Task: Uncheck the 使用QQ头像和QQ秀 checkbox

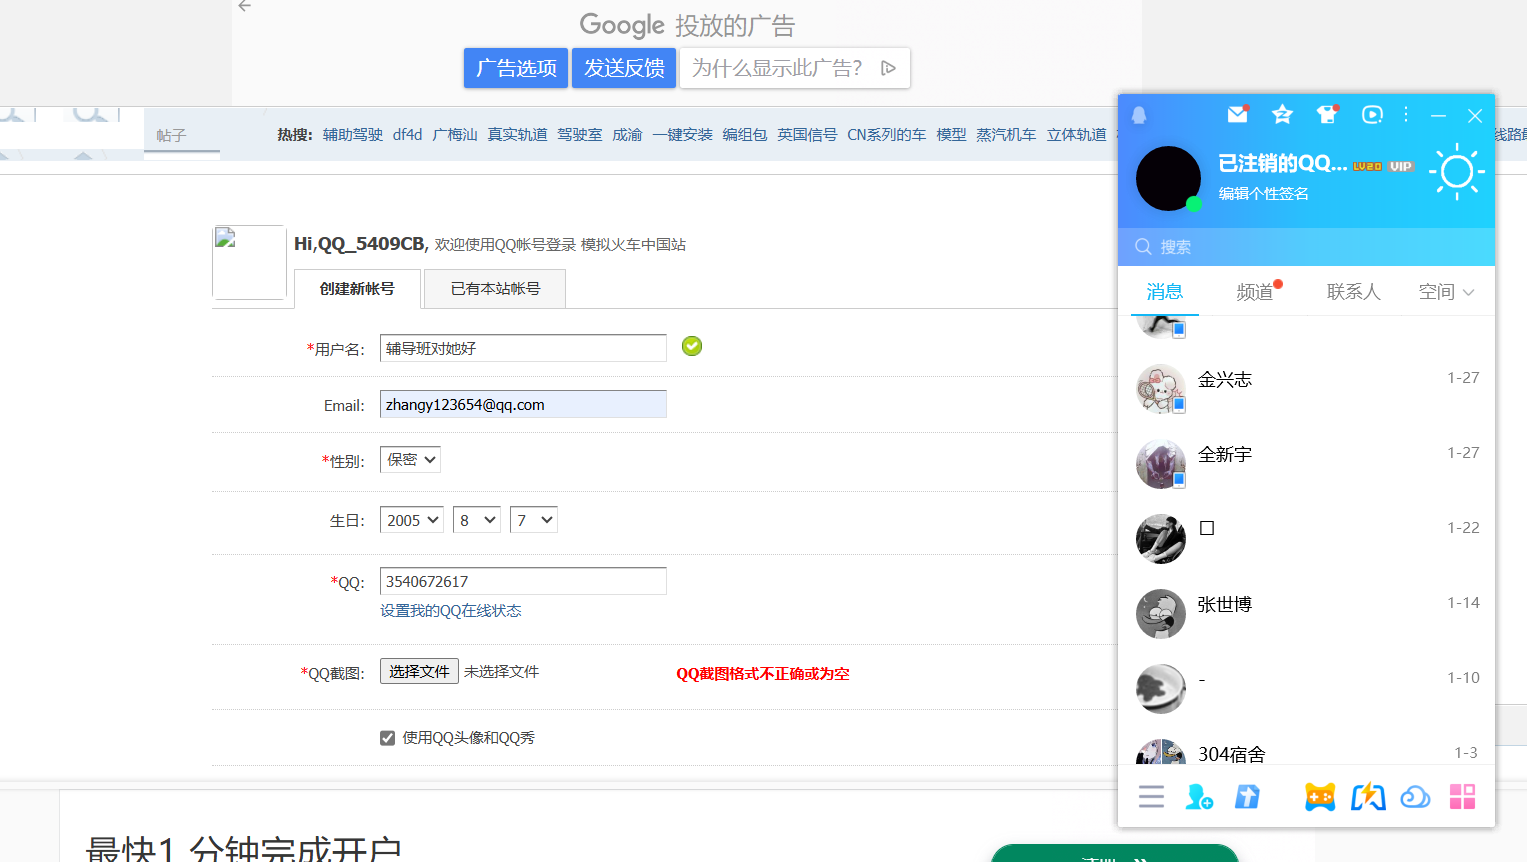Action: pyautogui.click(x=388, y=738)
